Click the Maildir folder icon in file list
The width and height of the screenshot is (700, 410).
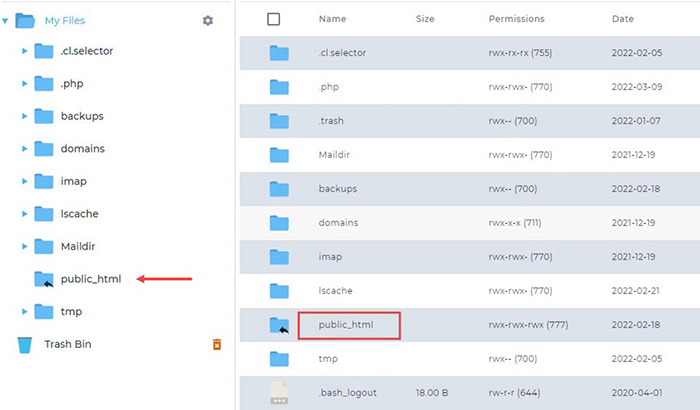pyautogui.click(x=278, y=155)
